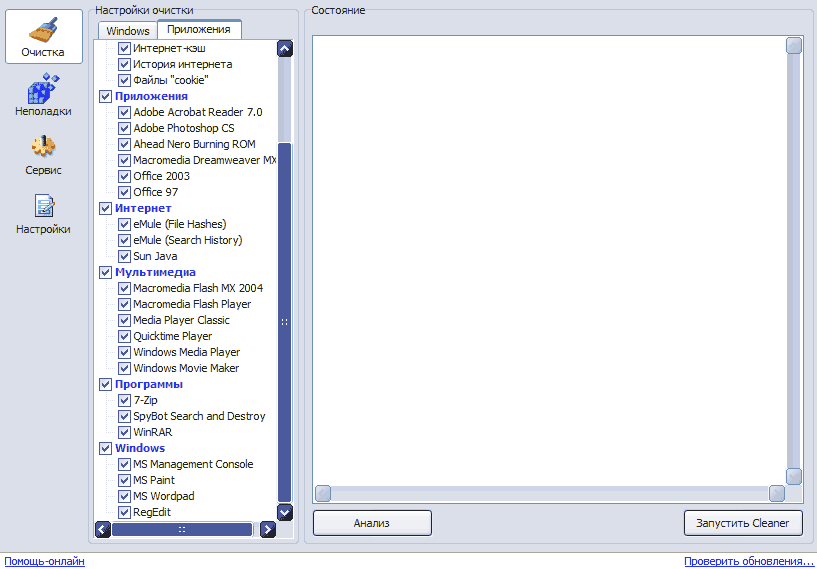The image size is (817, 569).
Task: Uncheck the Интернет-кэш checkbox
Action: point(124,48)
